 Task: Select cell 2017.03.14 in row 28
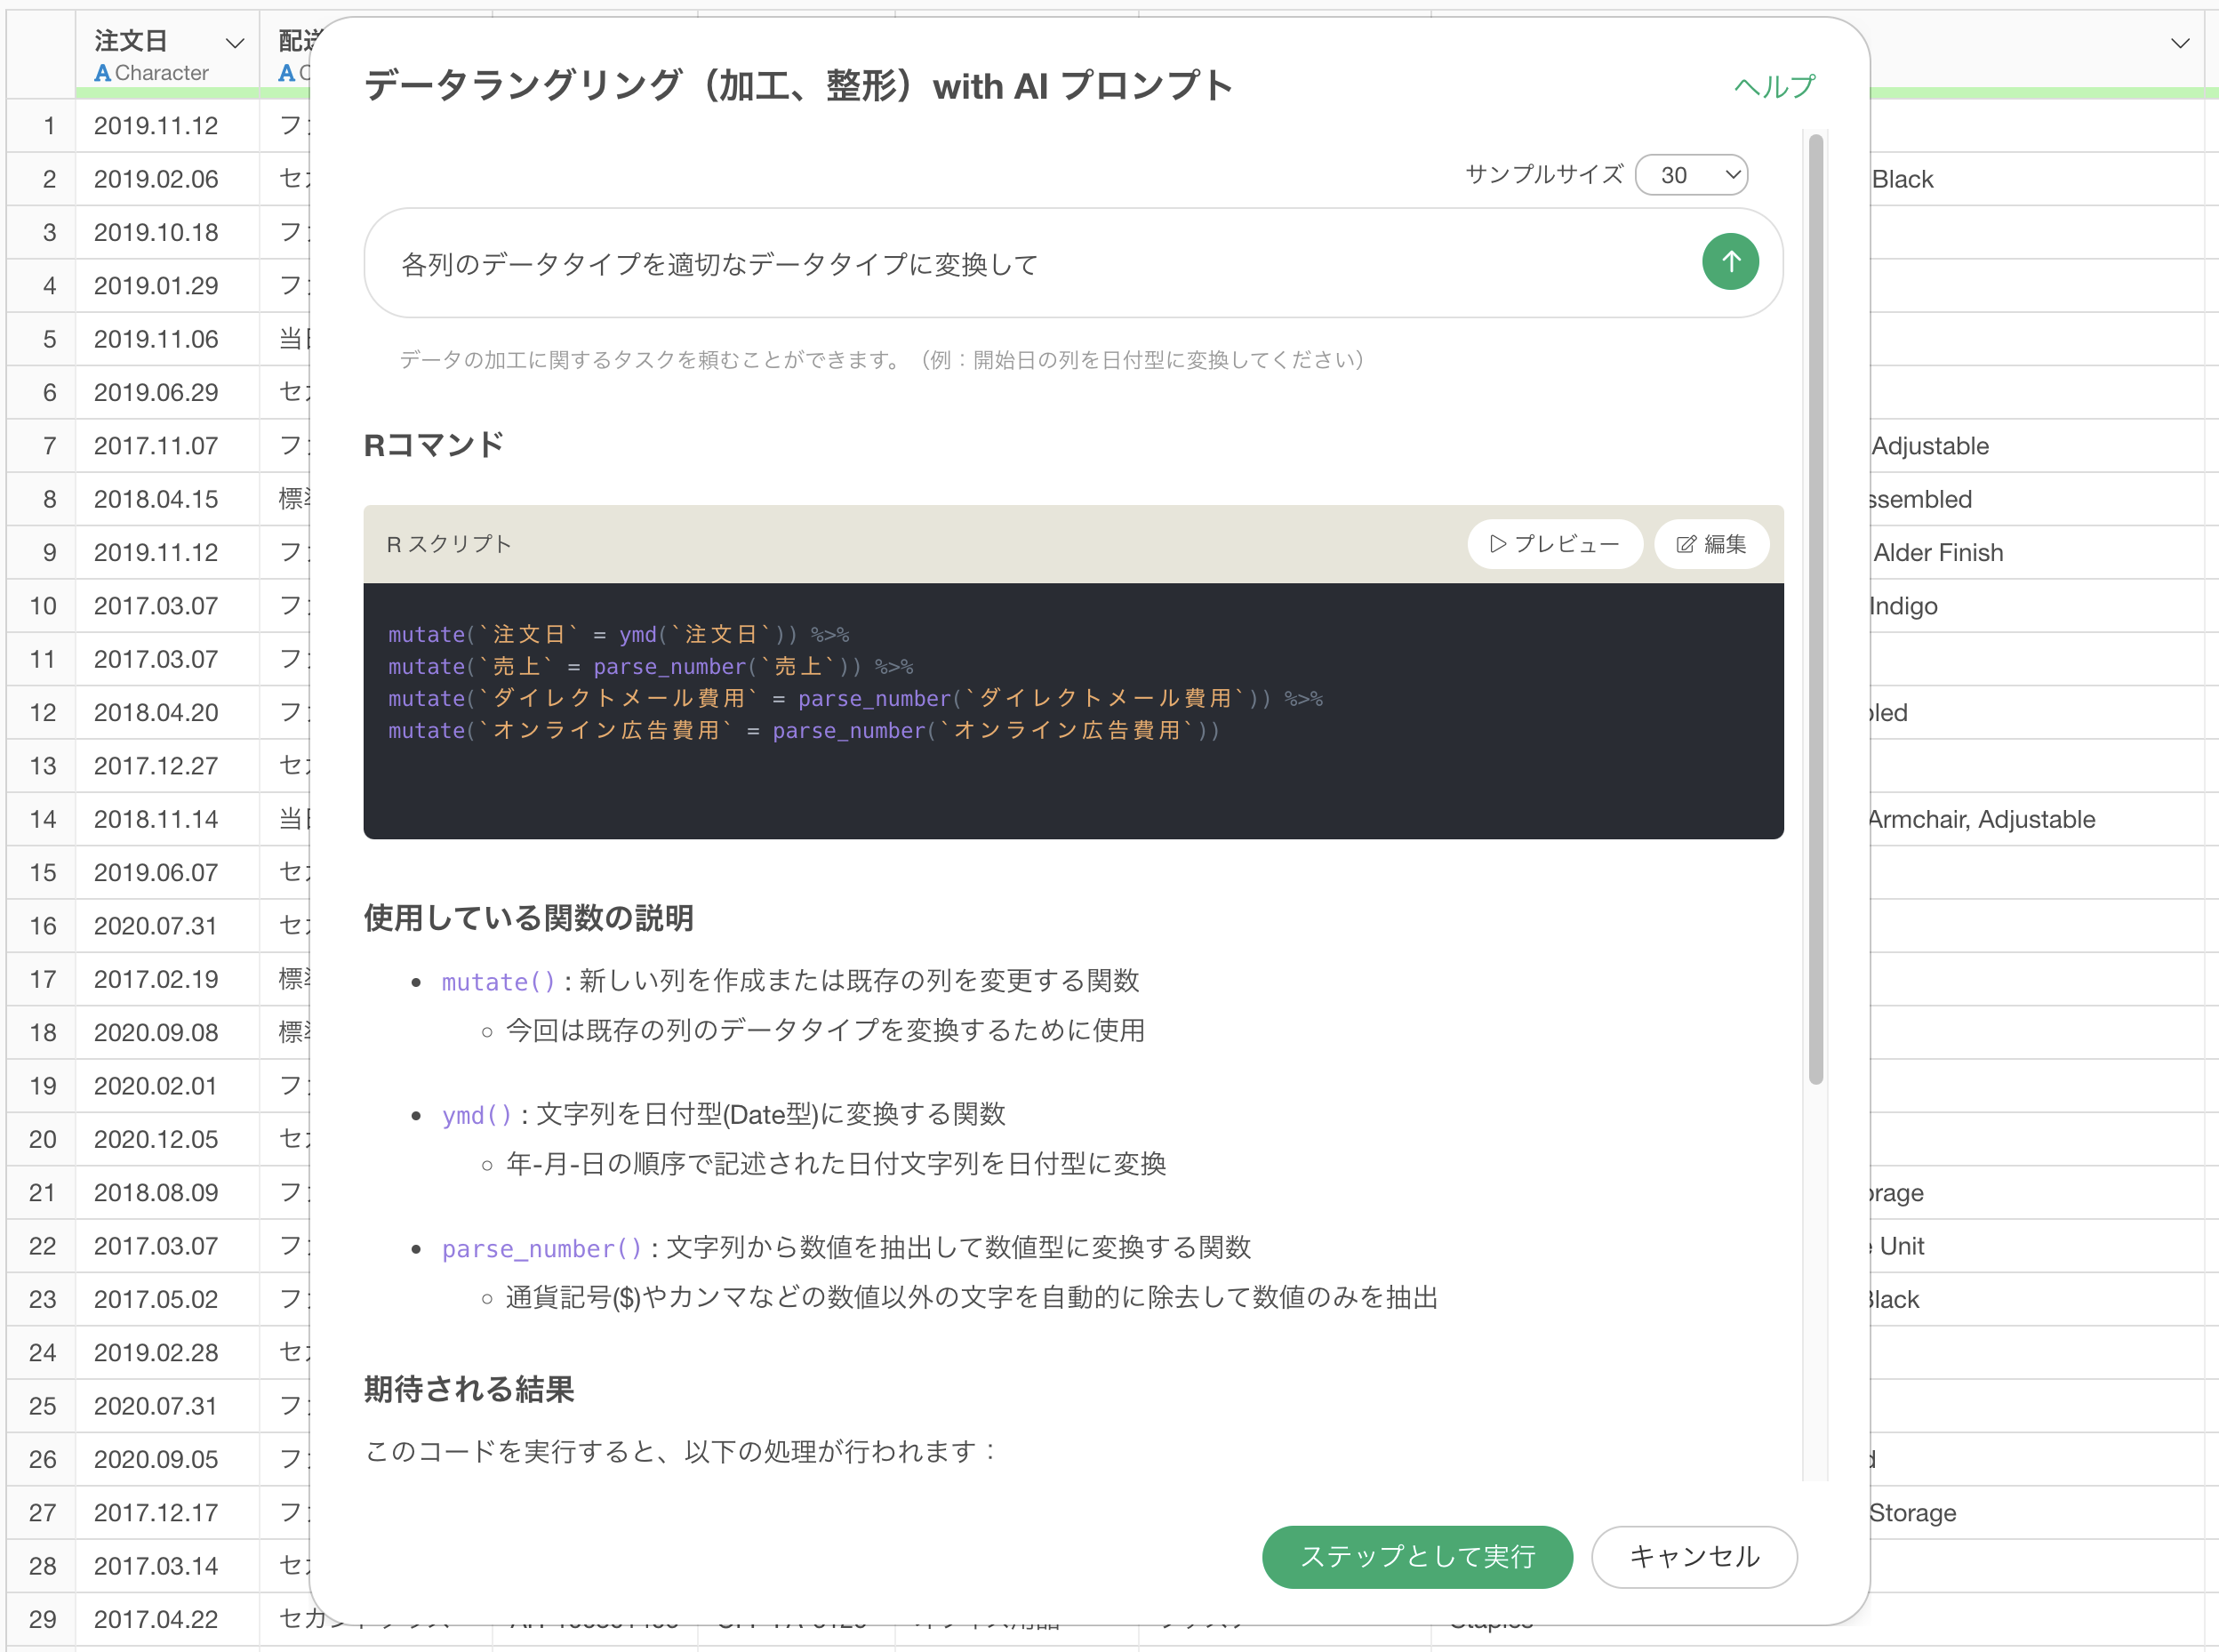(167, 1566)
